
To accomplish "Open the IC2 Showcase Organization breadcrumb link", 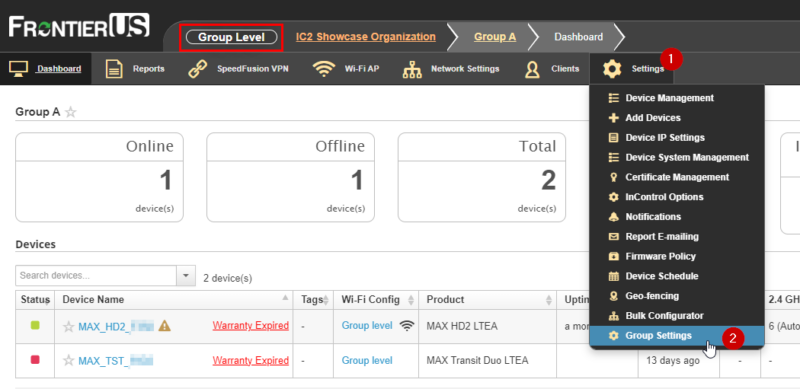I will (x=366, y=37).
